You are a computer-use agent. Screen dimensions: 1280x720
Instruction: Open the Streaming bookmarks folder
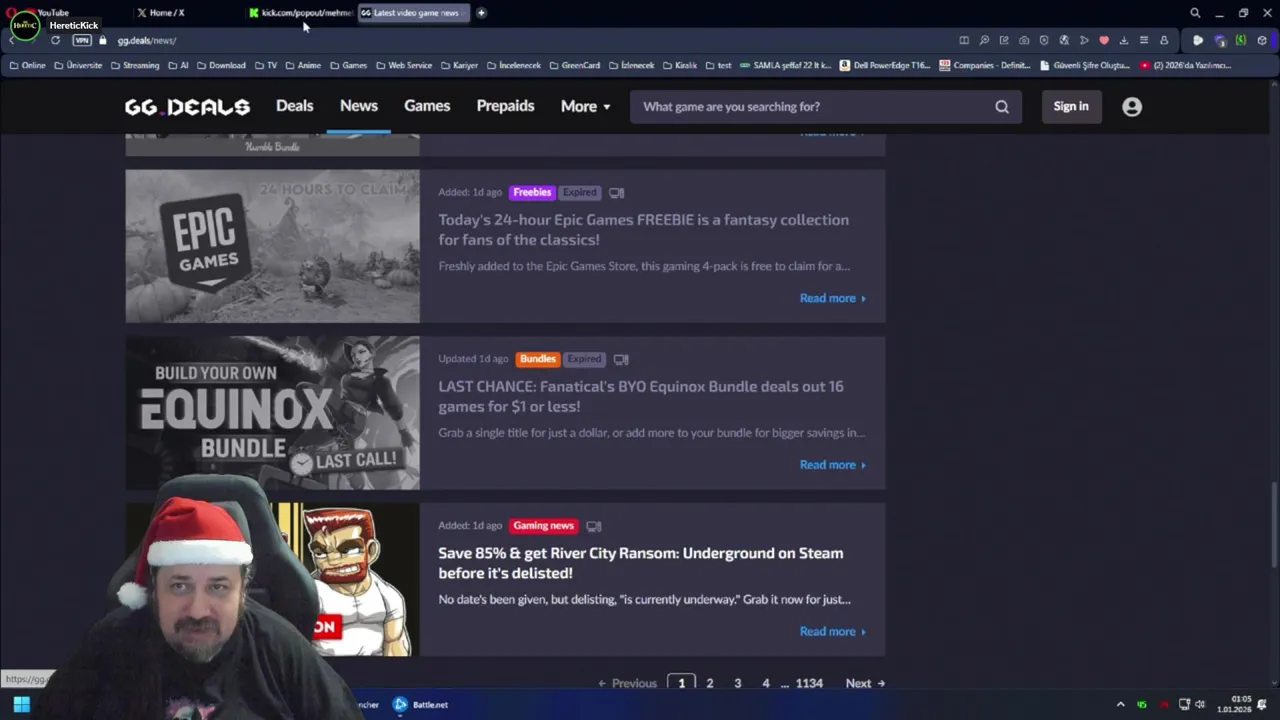[x=135, y=65]
